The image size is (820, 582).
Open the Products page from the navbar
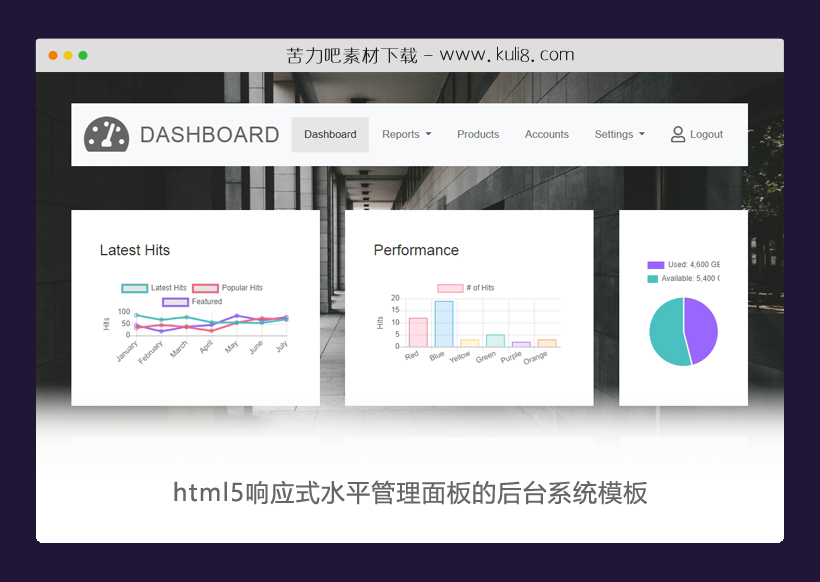(x=478, y=134)
